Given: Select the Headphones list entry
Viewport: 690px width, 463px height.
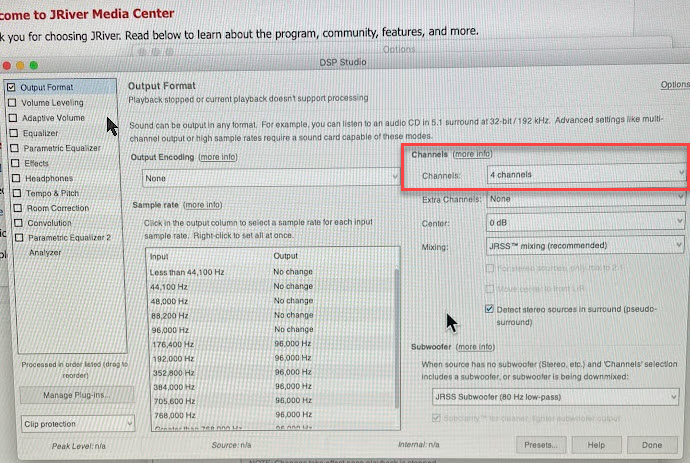Looking at the screenshot, I should (x=49, y=178).
